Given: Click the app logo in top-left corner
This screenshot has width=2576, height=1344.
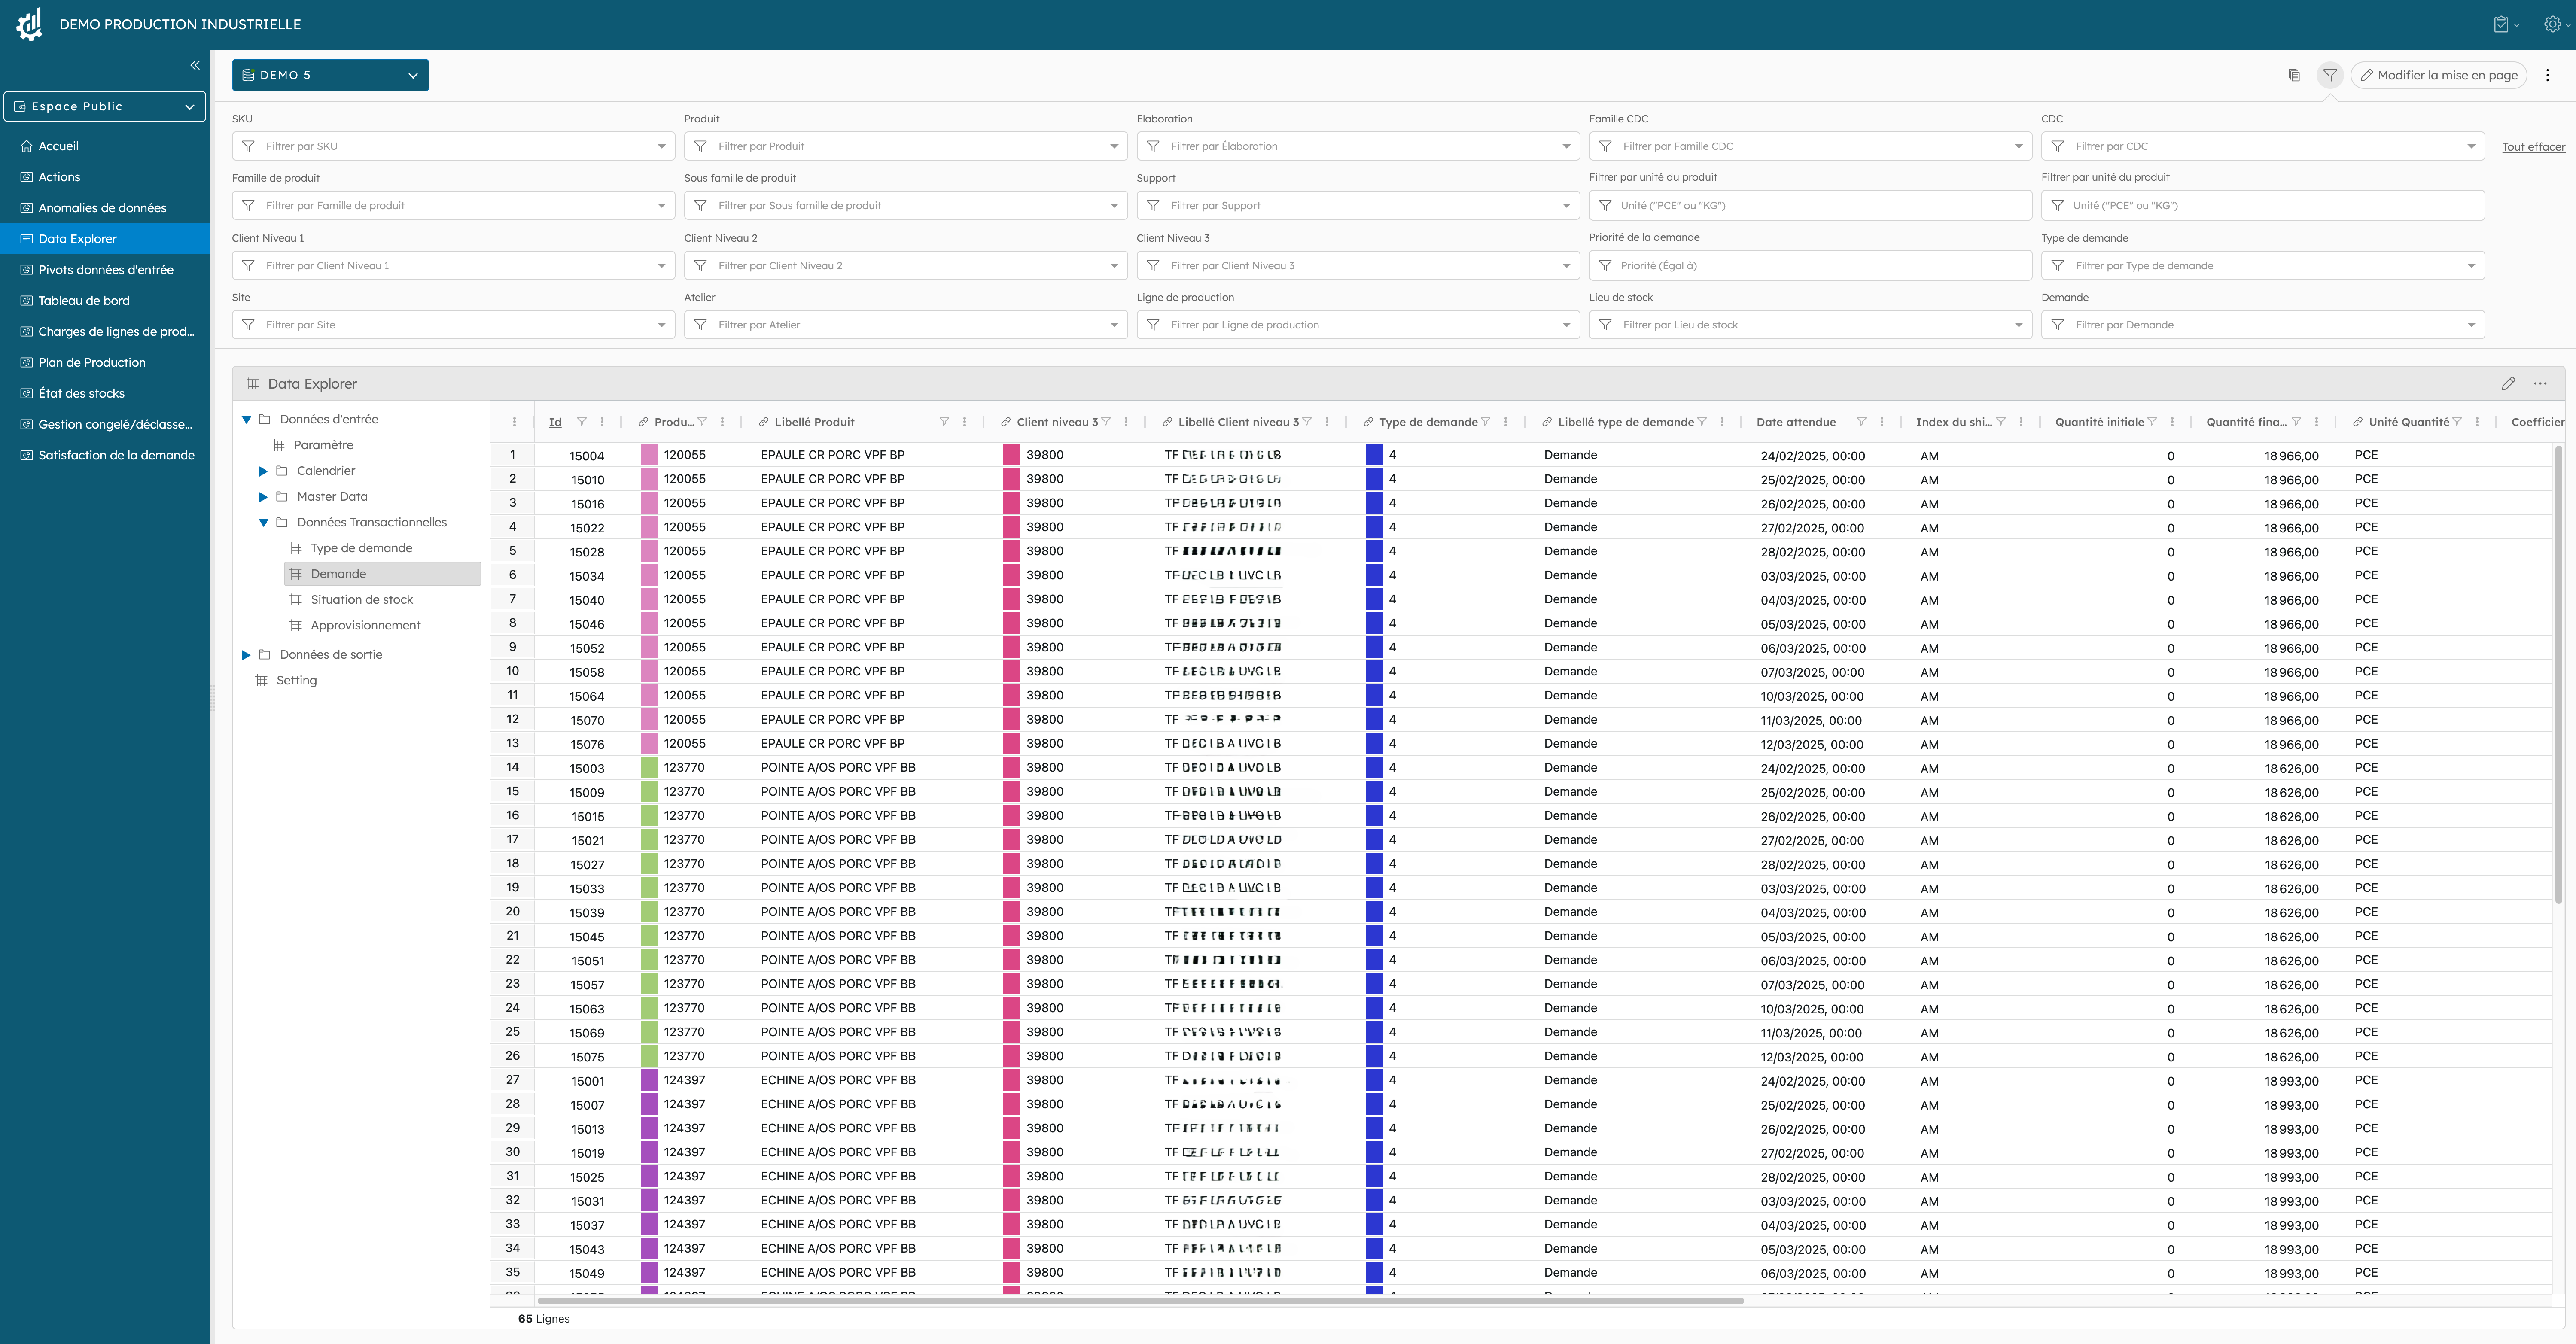Looking at the screenshot, I should (30, 24).
